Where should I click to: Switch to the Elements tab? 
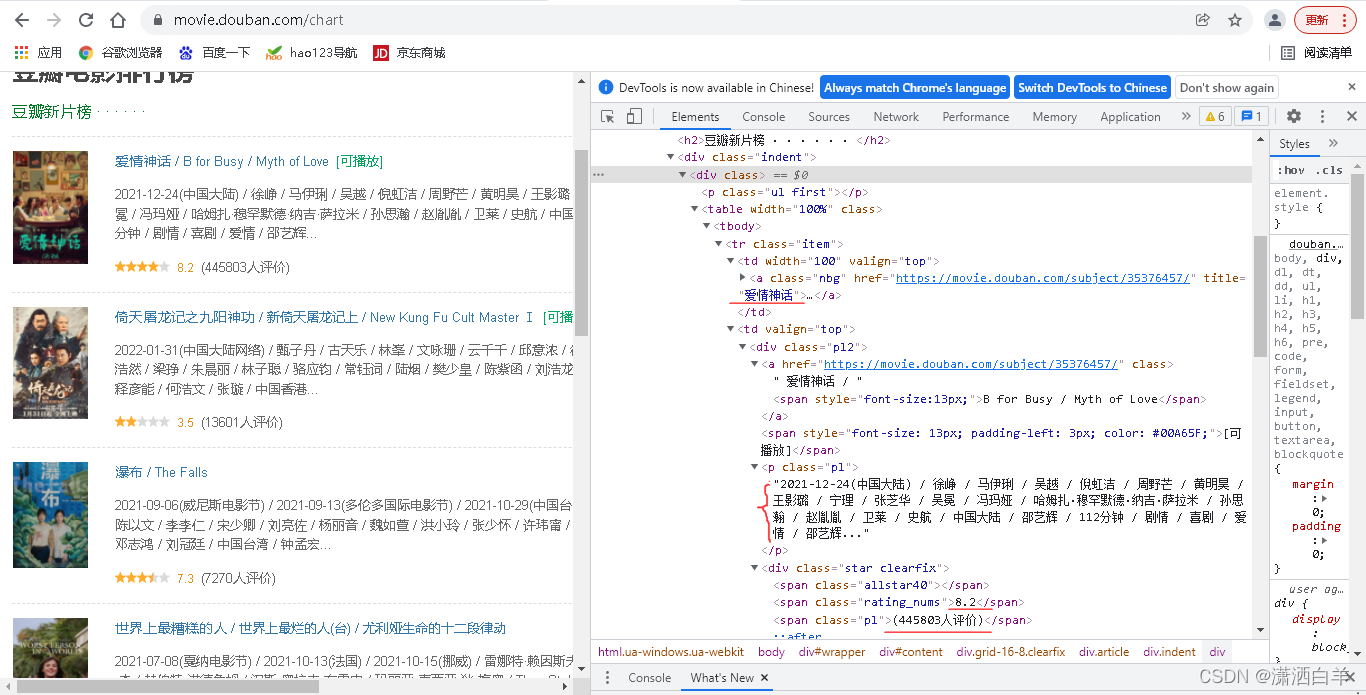(x=695, y=117)
